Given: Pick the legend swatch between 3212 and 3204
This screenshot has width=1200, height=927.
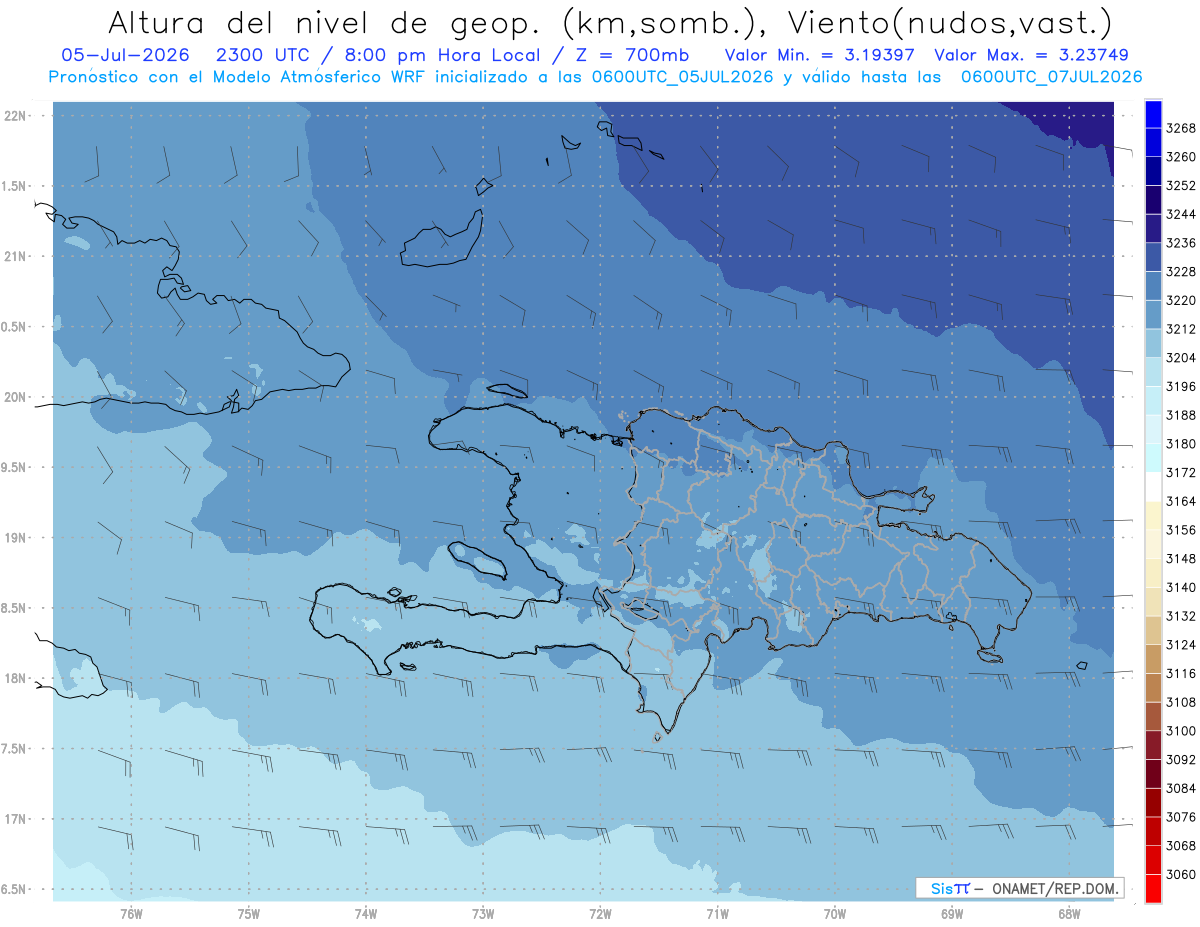Looking at the screenshot, I should pos(1152,343).
